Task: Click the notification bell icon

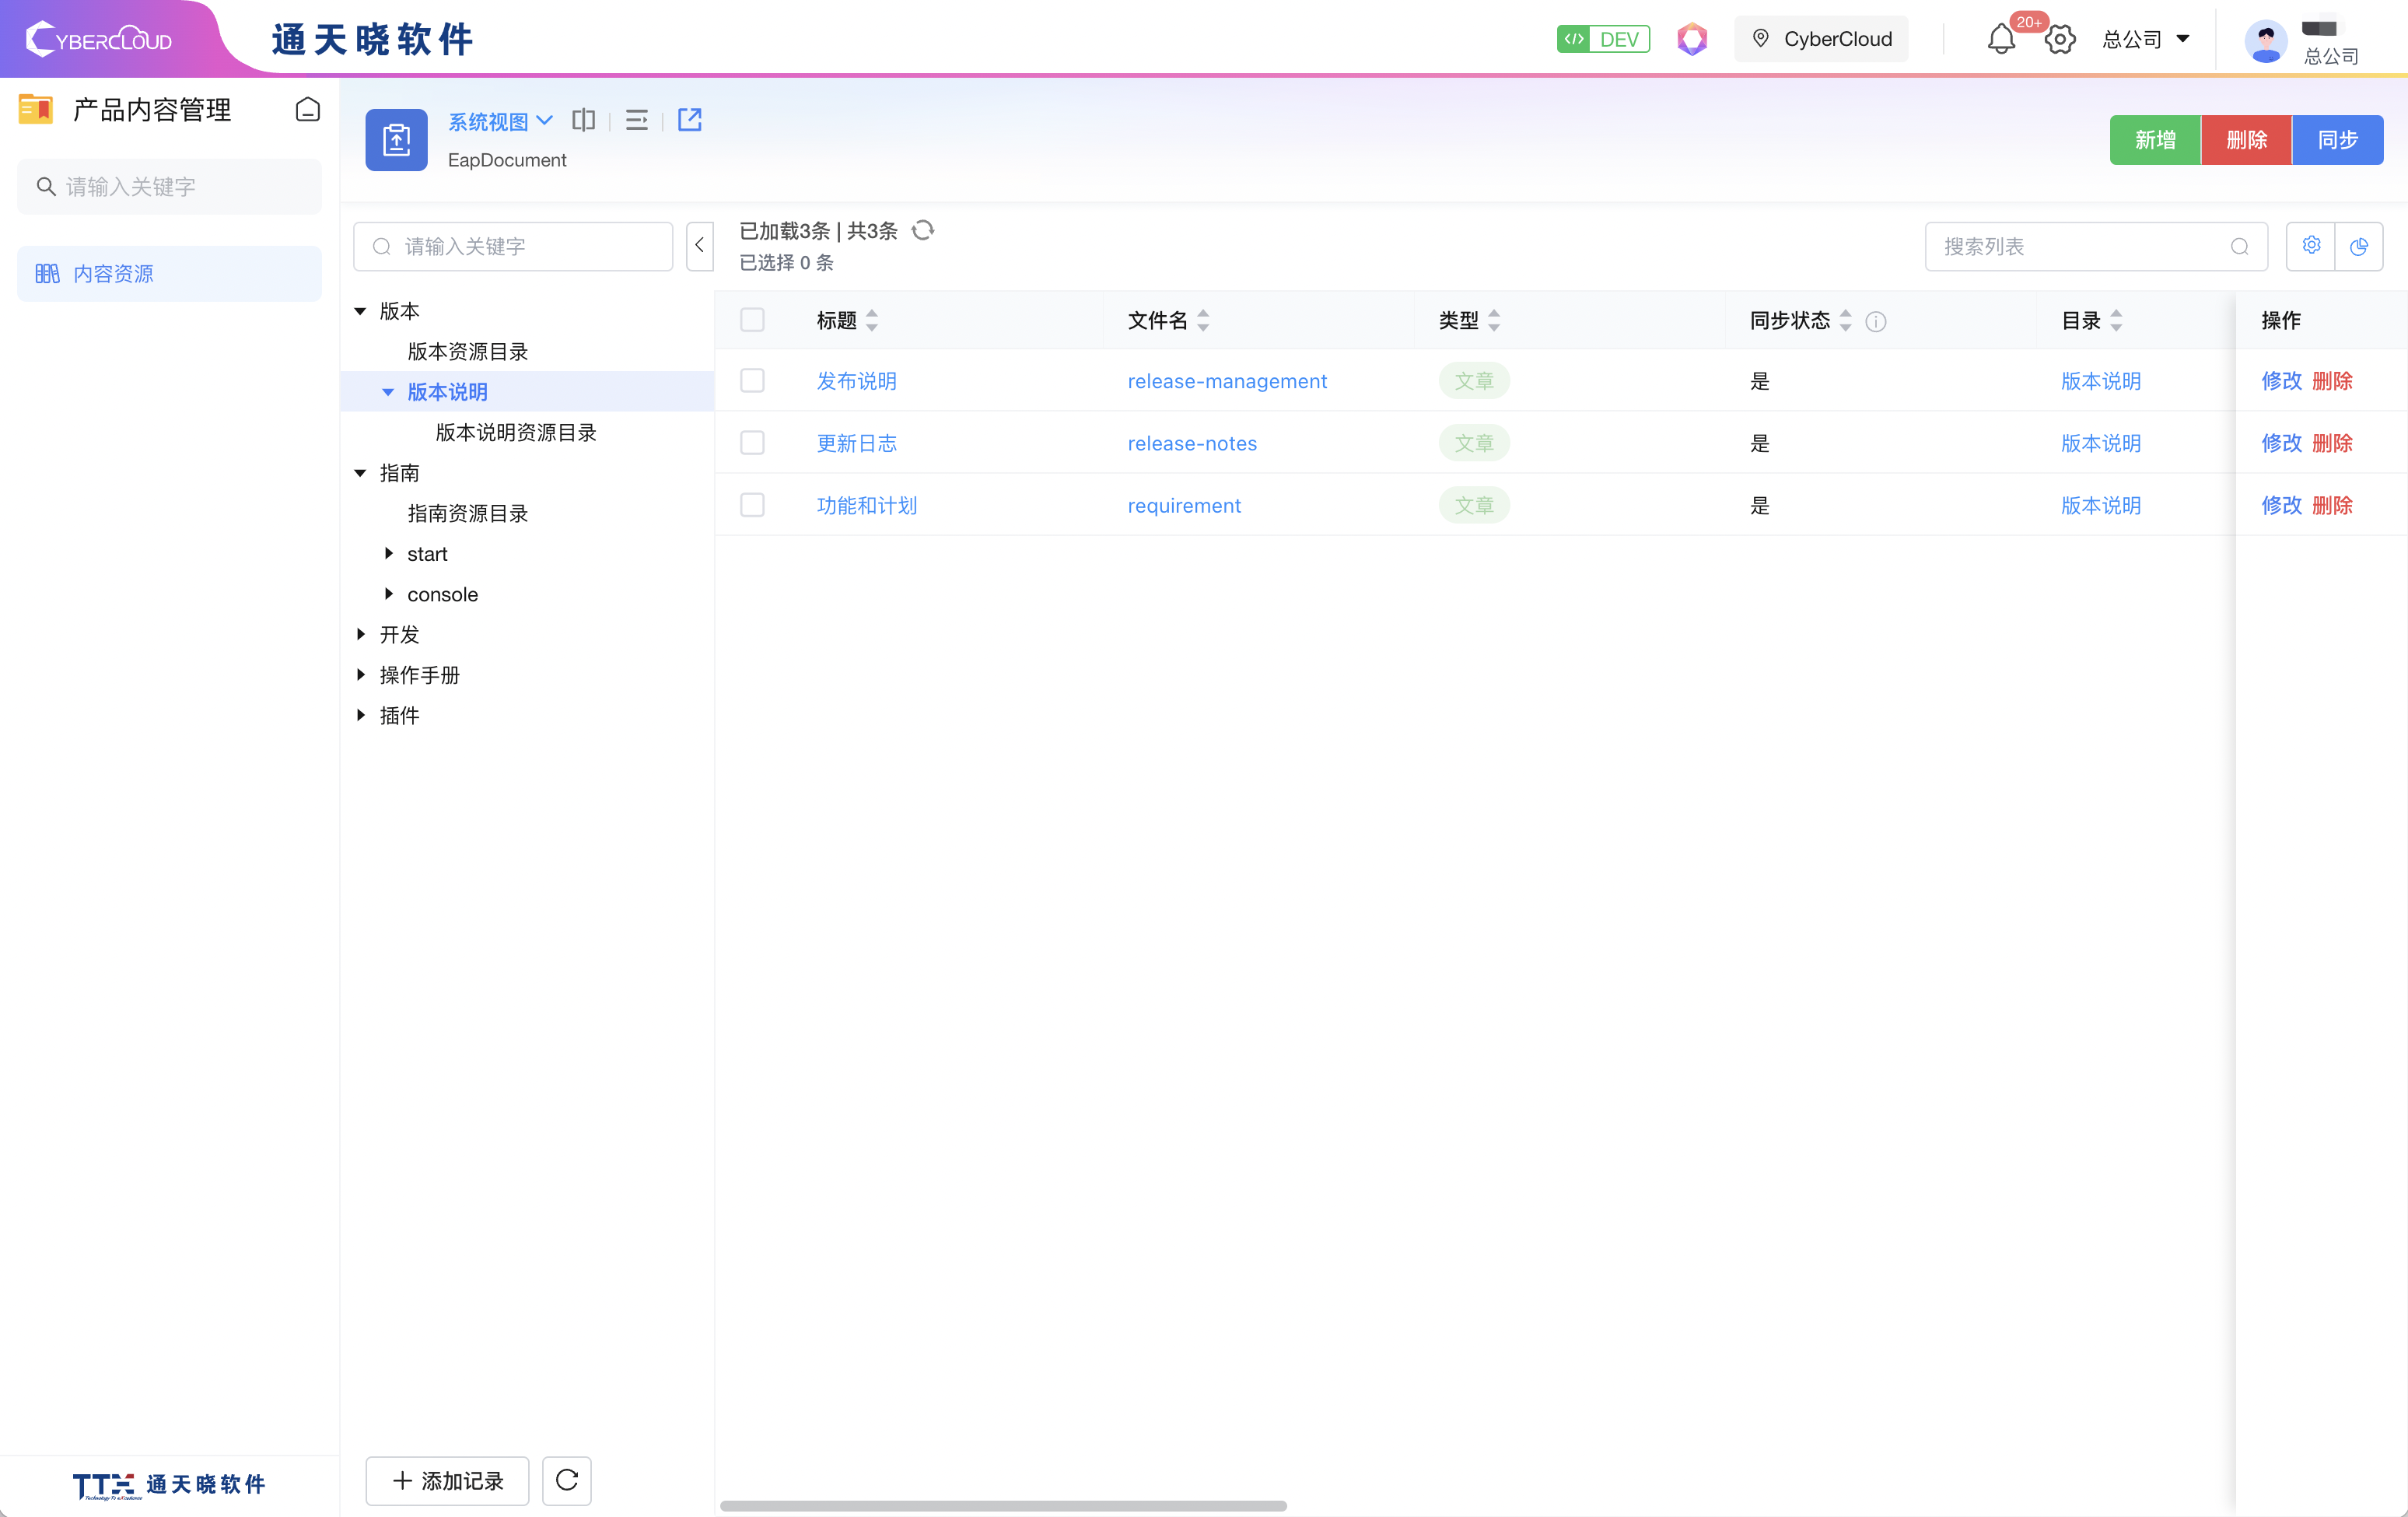Action: pyautogui.click(x=2000, y=40)
